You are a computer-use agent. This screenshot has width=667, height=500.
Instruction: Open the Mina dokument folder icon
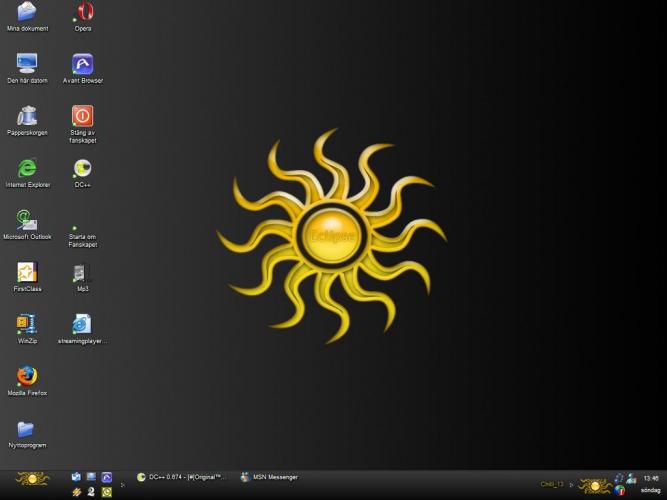[x=27, y=12]
